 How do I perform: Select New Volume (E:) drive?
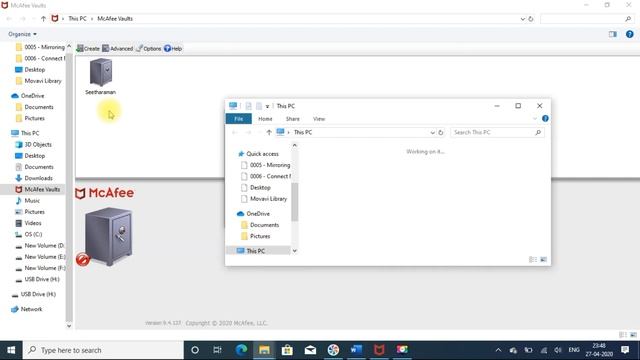40,257
